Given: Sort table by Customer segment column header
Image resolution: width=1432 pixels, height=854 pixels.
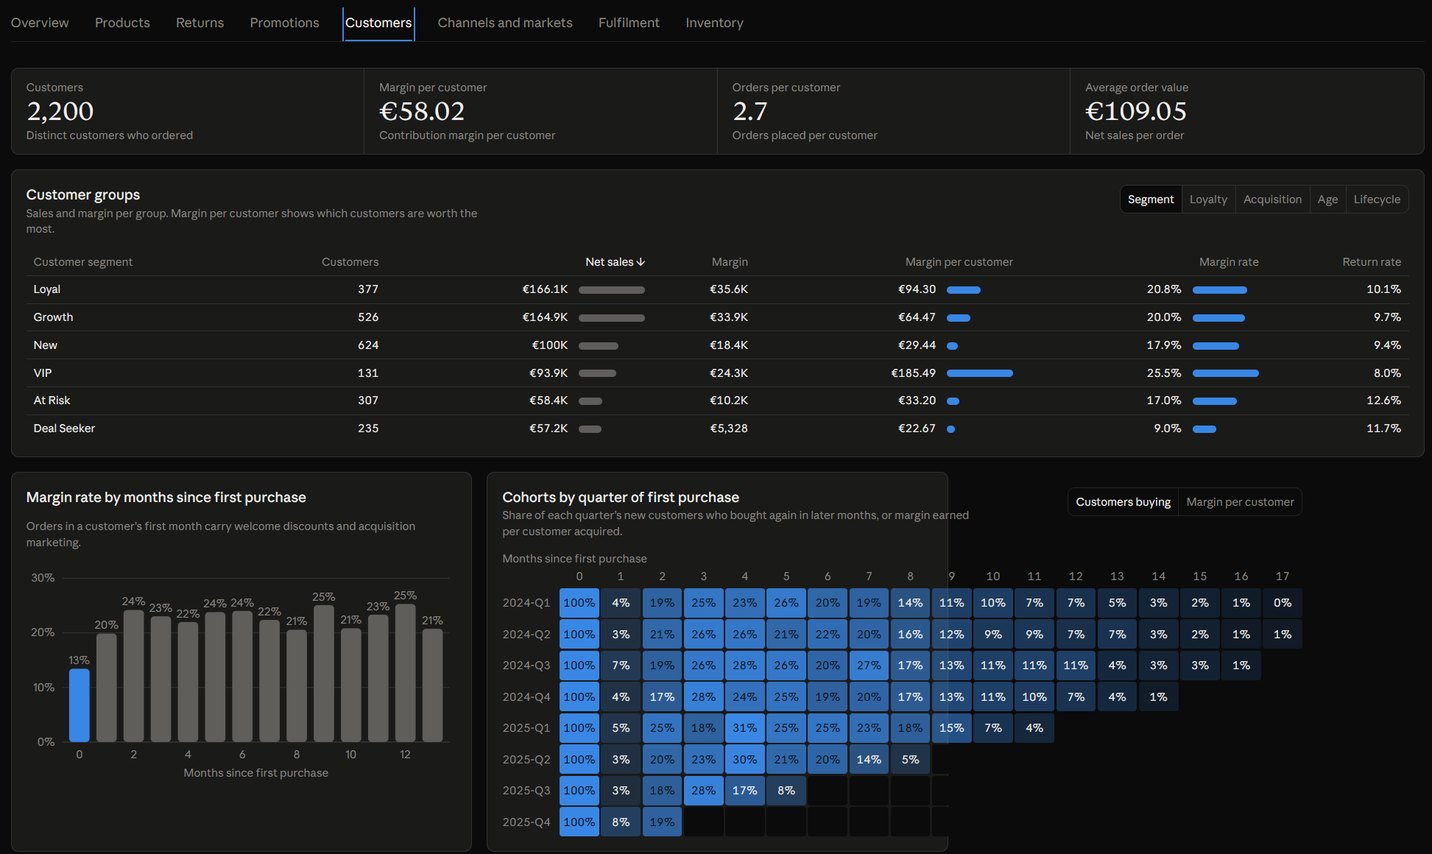Looking at the screenshot, I should pos(83,262).
